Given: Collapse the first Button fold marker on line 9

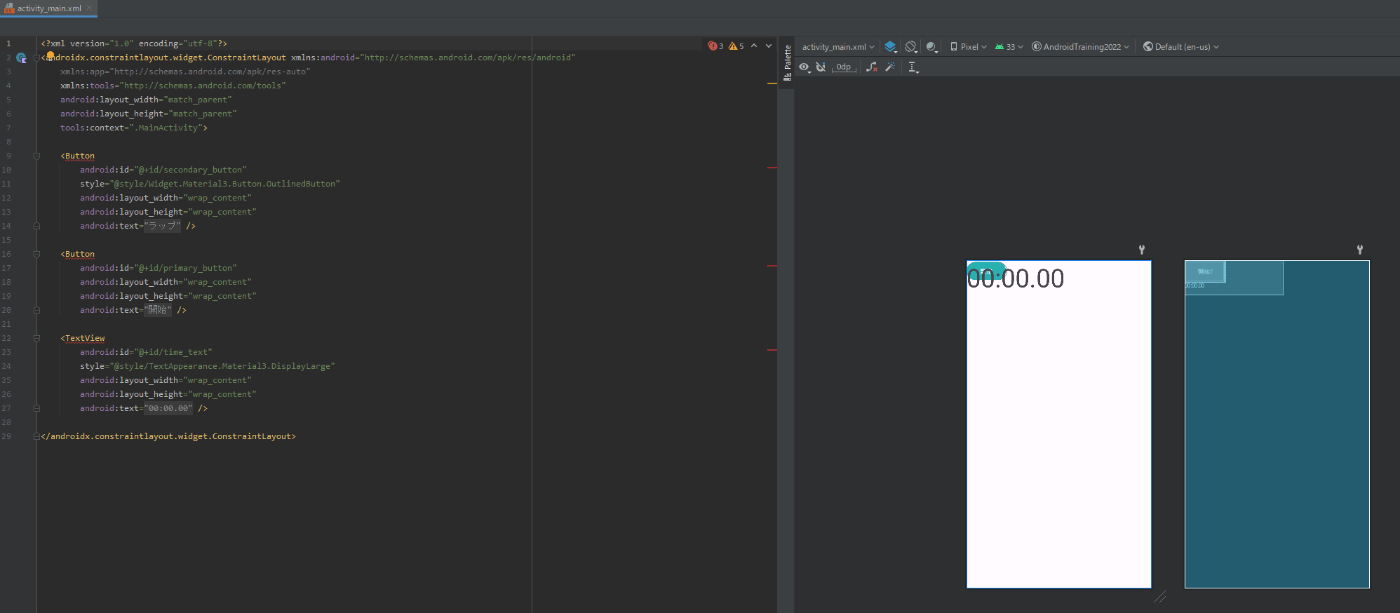Looking at the screenshot, I should [38, 156].
